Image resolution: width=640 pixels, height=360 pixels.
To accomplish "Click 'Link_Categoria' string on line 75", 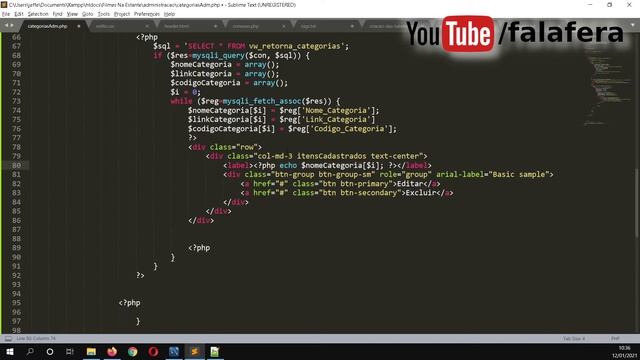I will 338,120.
